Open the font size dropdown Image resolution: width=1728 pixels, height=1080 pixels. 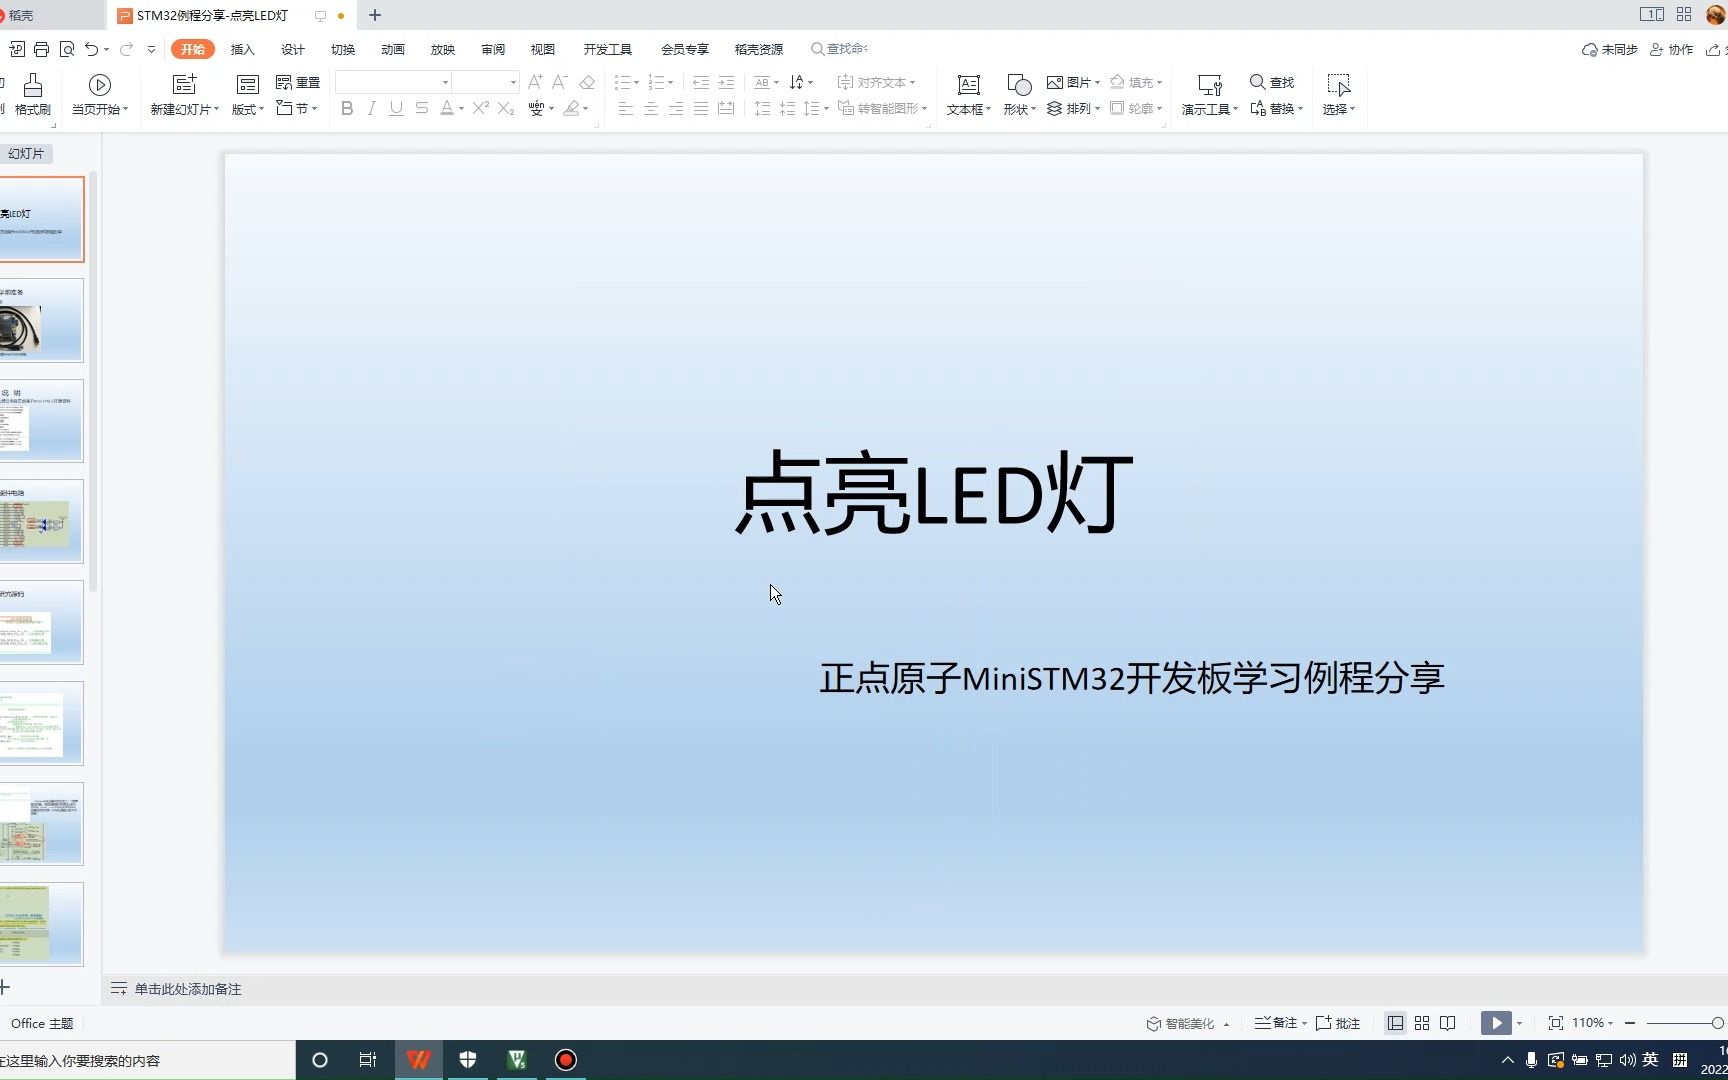(513, 82)
